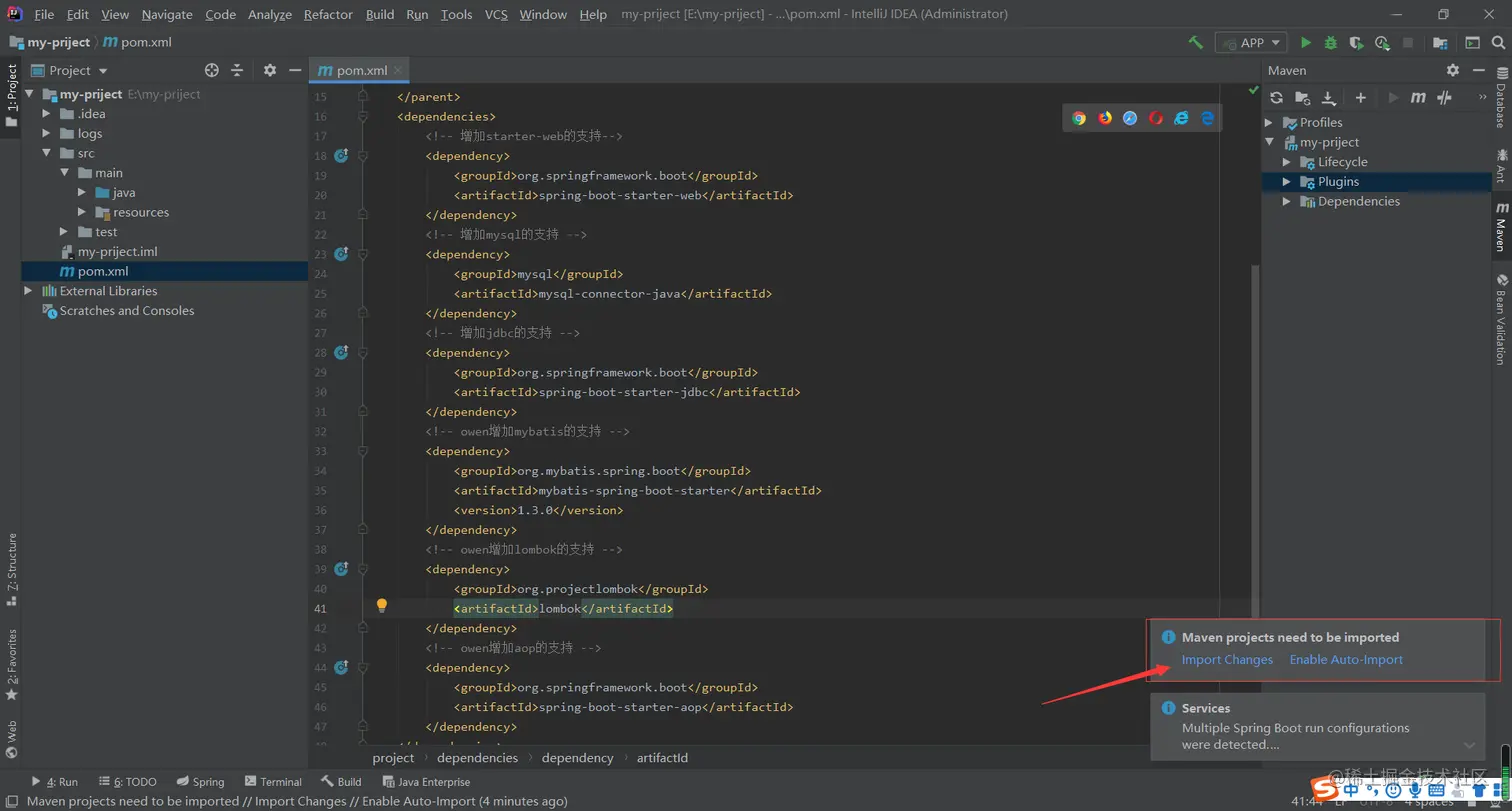Collapse the src folder
This screenshot has width=1512, height=811.
[x=46, y=153]
